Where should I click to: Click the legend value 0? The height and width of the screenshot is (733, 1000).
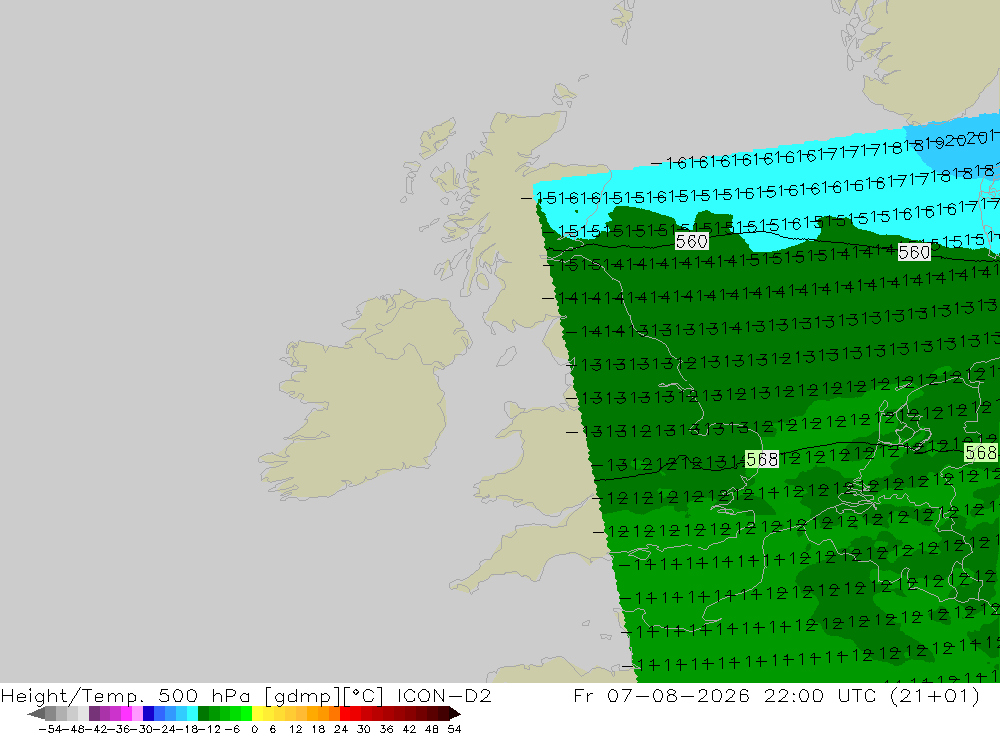click(x=255, y=729)
